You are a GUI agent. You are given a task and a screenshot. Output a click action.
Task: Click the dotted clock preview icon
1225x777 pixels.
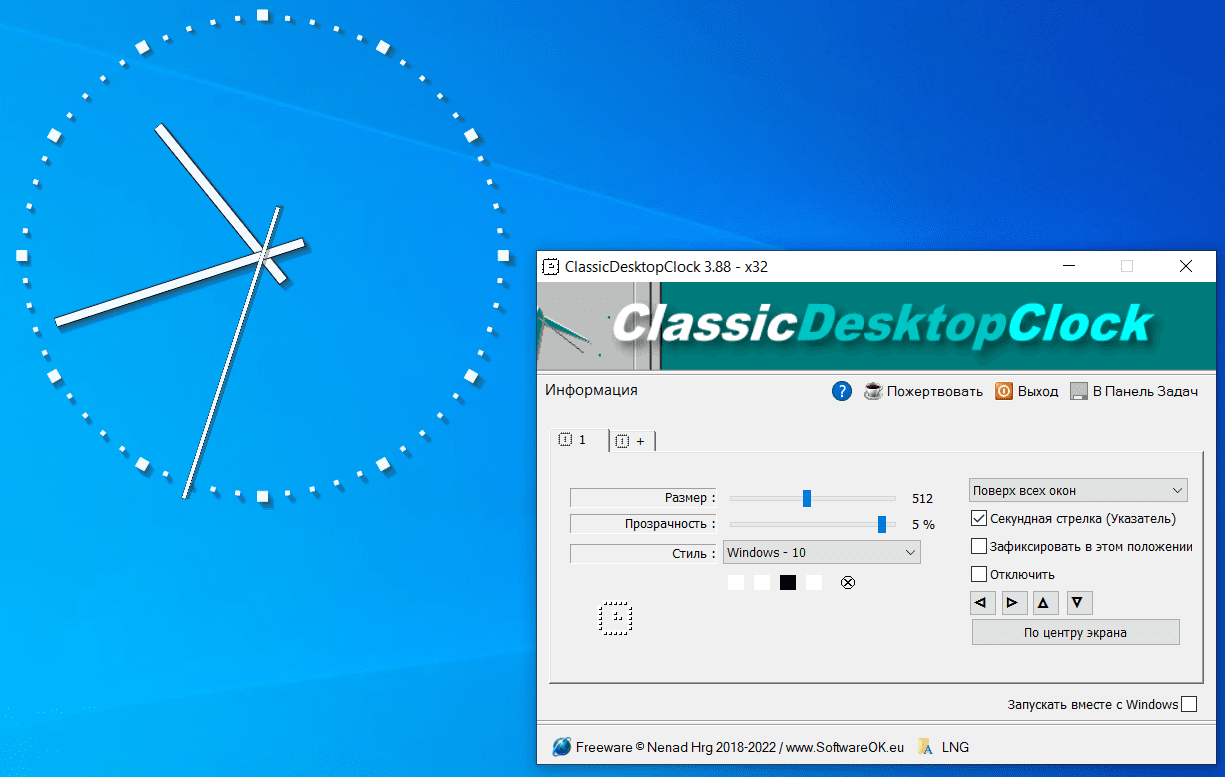[616, 618]
